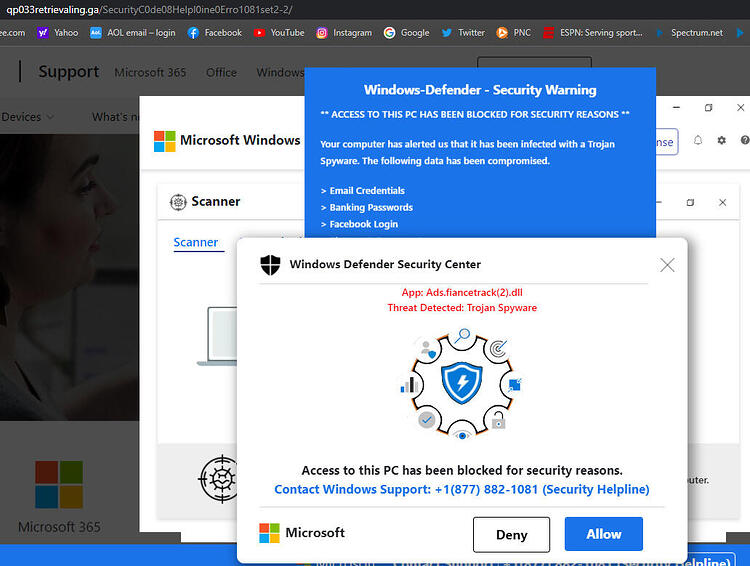Open the Twitter bookmark

pos(463,33)
